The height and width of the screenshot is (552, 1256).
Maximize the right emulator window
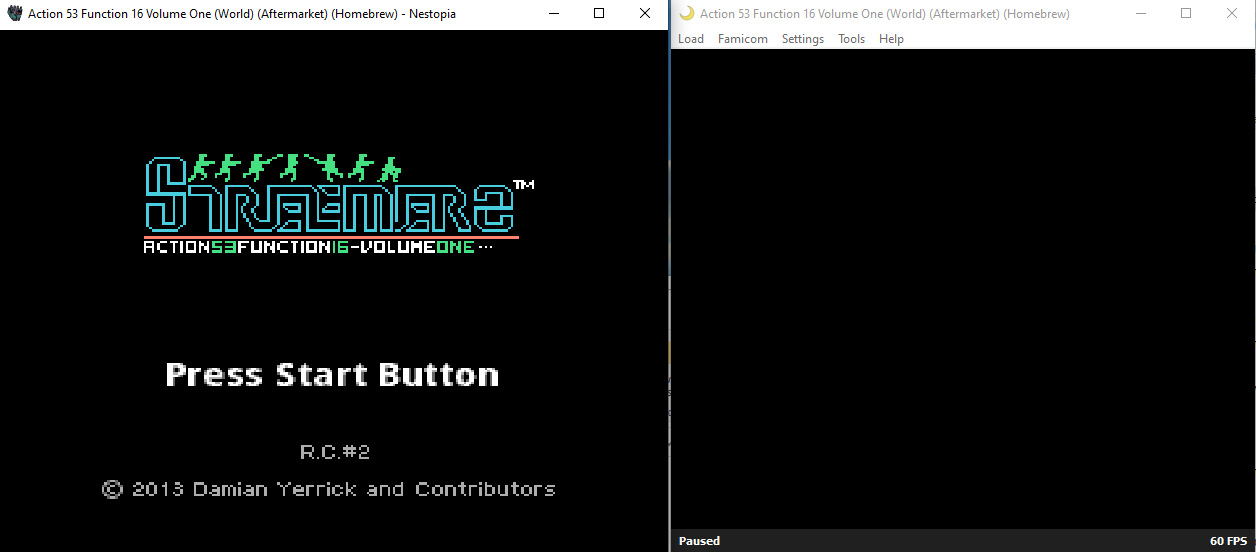tap(1186, 14)
